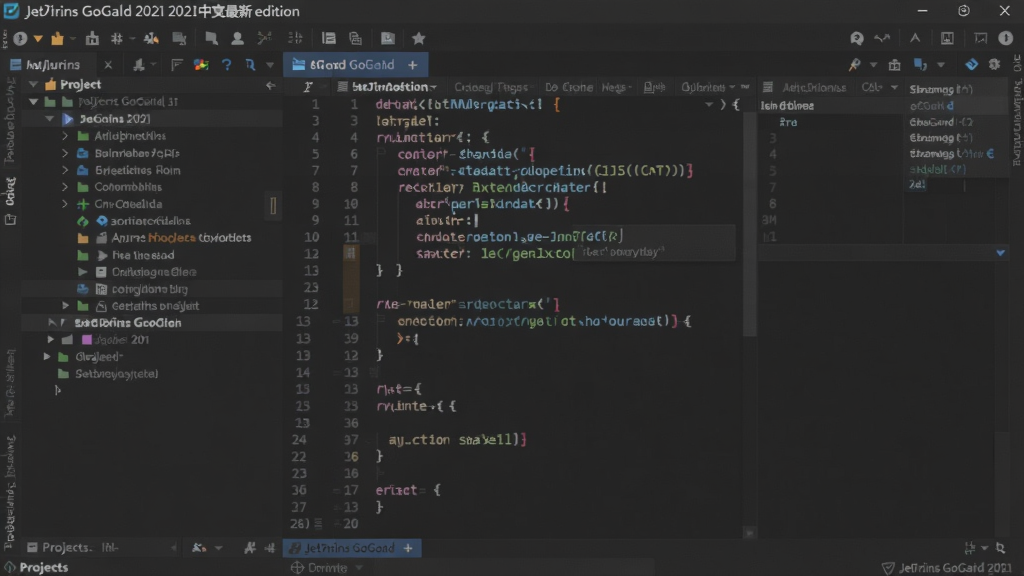
Task: Select the Fiea tiie ssad tree item
Action: click(x=143, y=255)
